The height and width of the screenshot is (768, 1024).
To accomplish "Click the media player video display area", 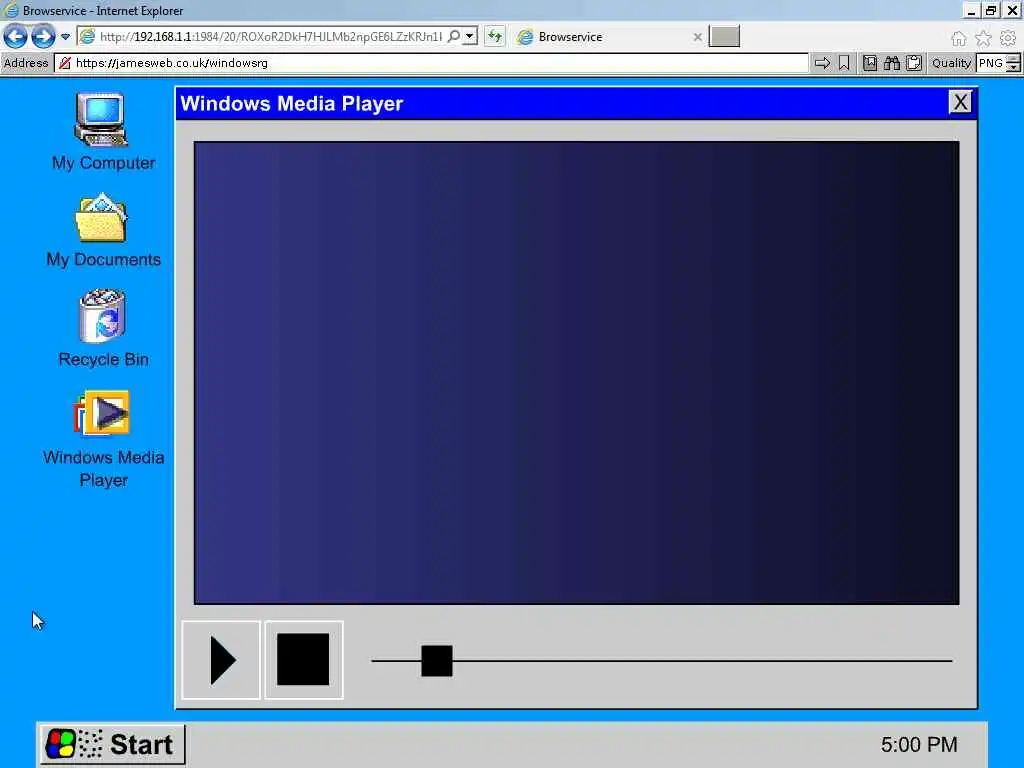I will (x=577, y=373).
